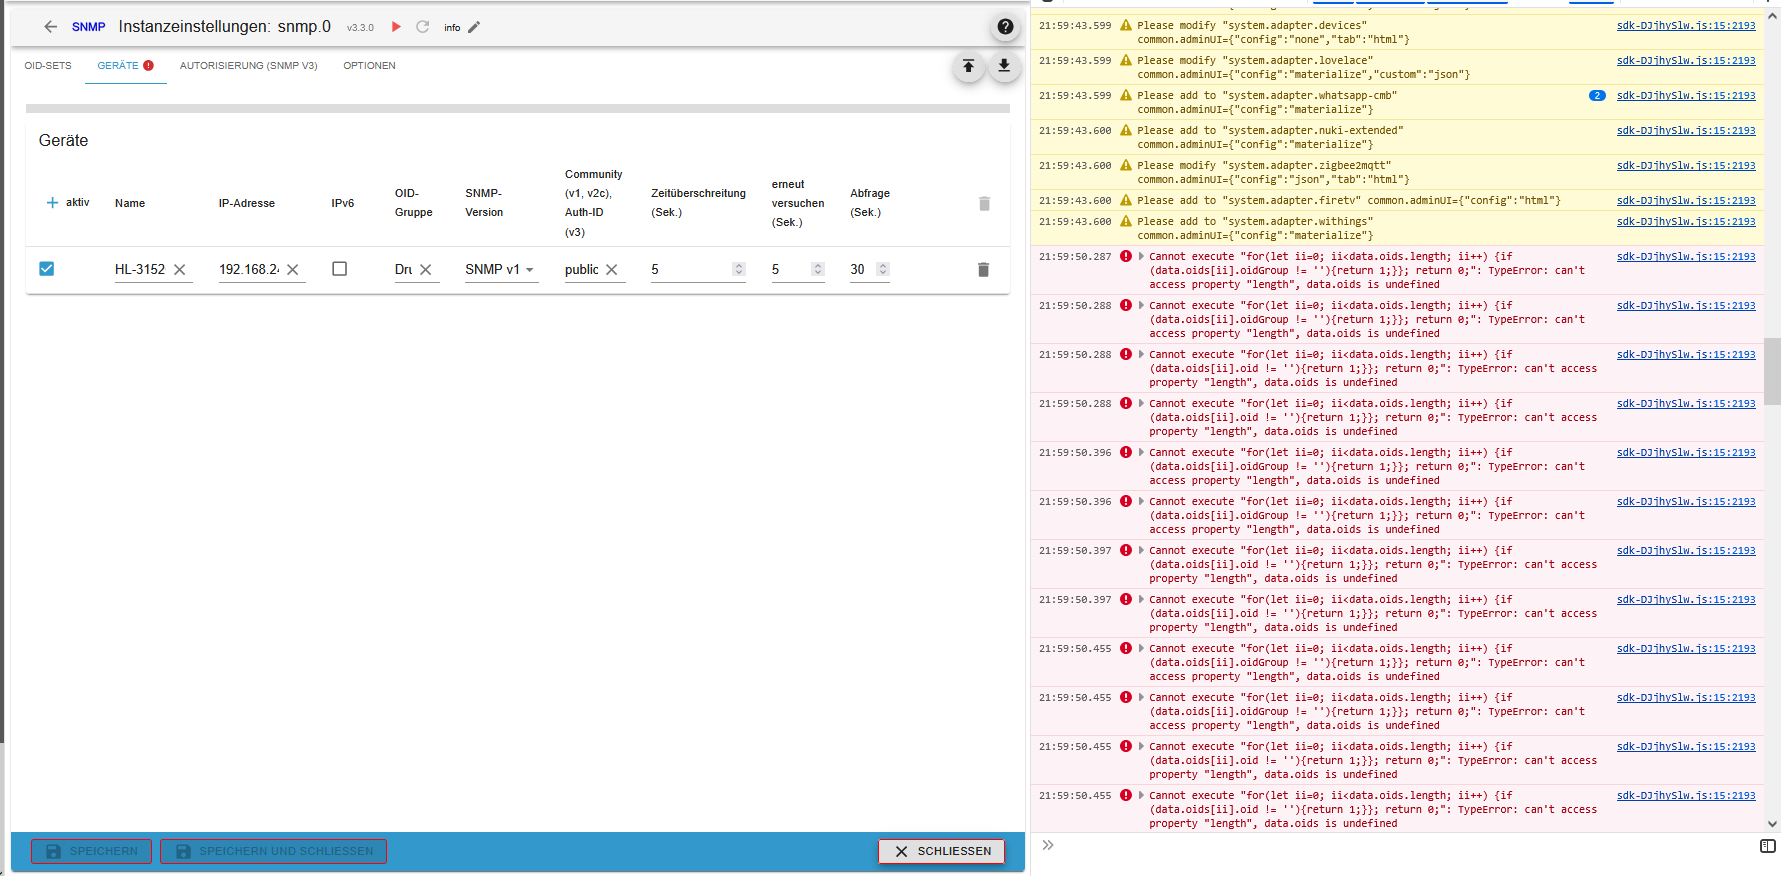The image size is (1781, 876).
Task: Open source link for nuki-extended warning
Action: tap(1686, 131)
